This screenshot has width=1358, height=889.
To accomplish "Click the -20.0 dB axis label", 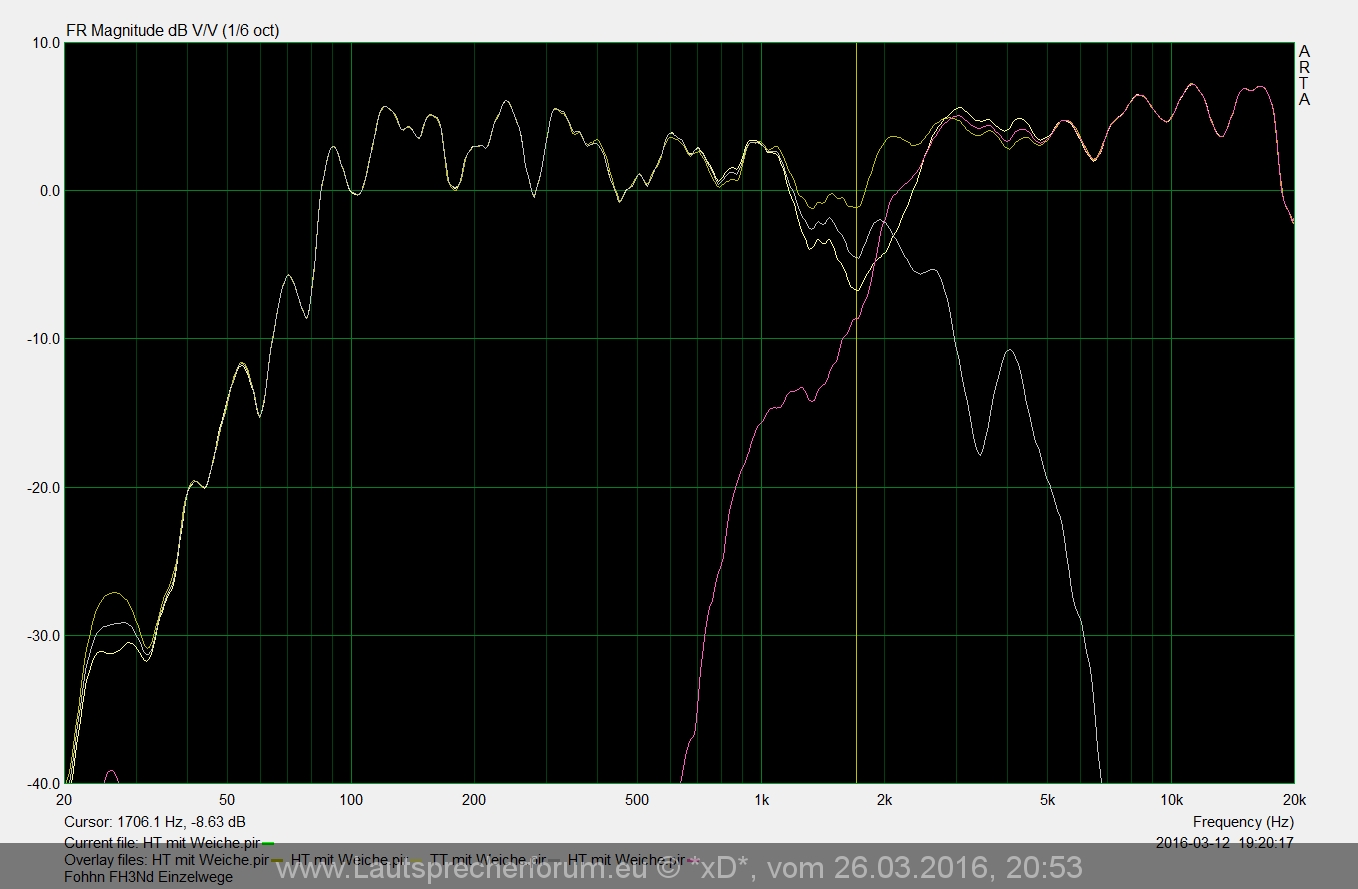I will (x=41, y=487).
